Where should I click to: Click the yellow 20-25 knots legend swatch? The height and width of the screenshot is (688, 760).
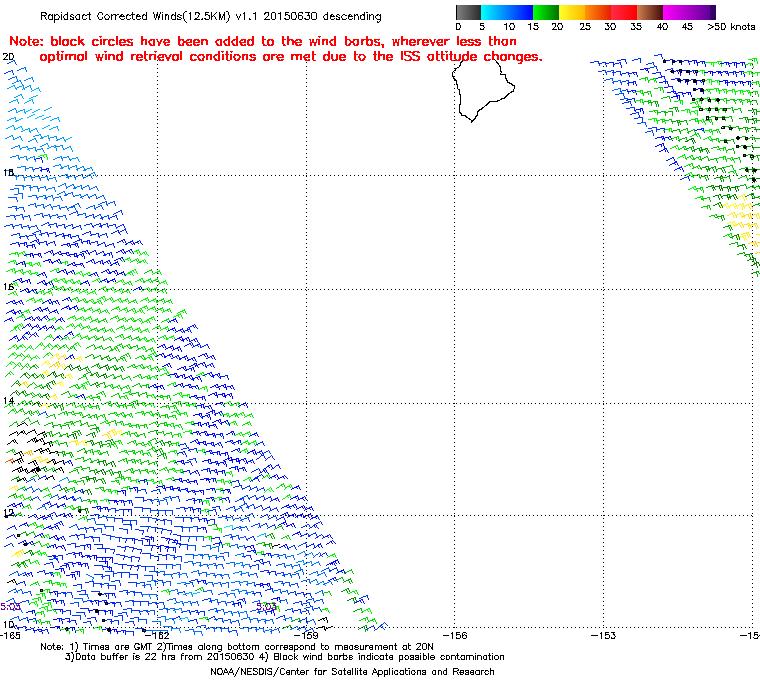tap(572, 12)
